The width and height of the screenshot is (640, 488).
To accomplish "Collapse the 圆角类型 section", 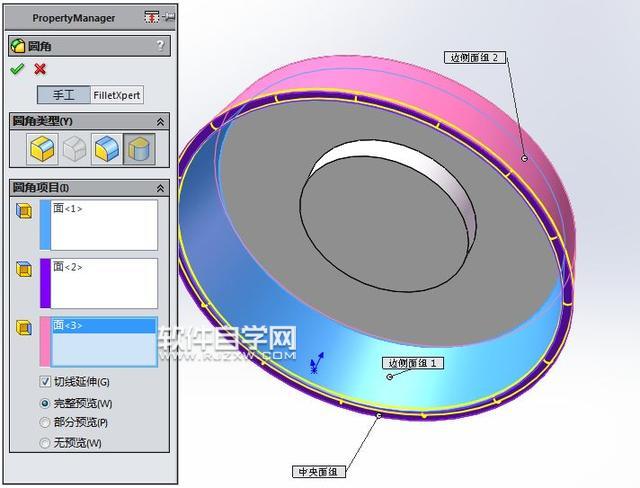I will click(x=160, y=122).
